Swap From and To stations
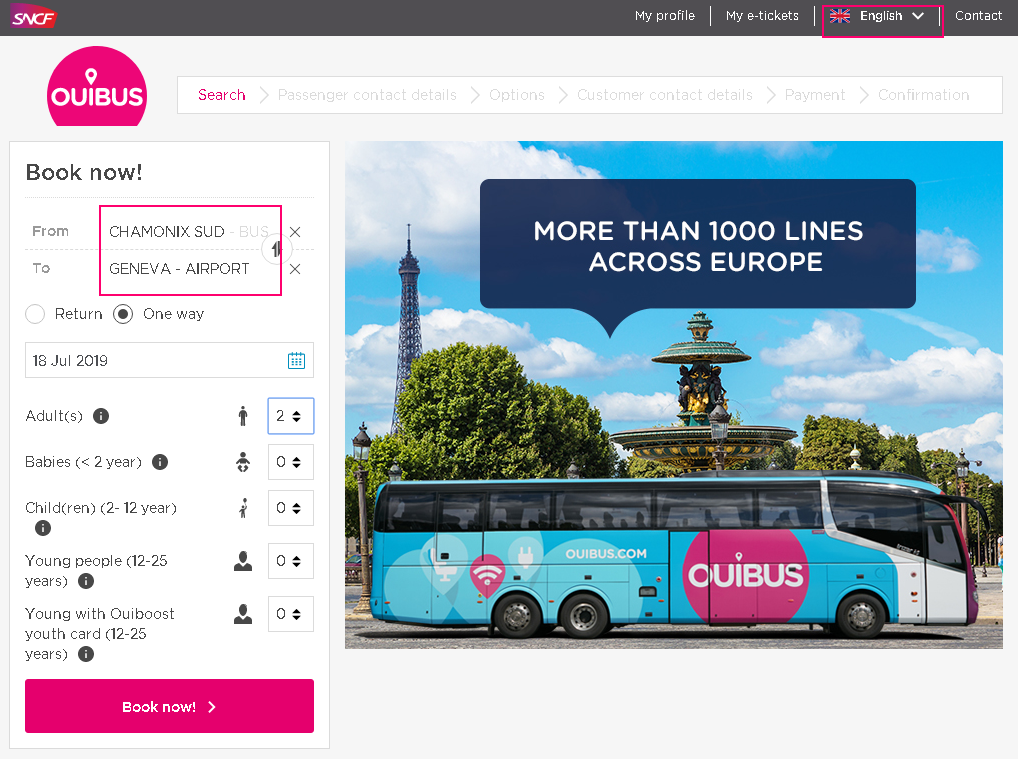 (277, 249)
